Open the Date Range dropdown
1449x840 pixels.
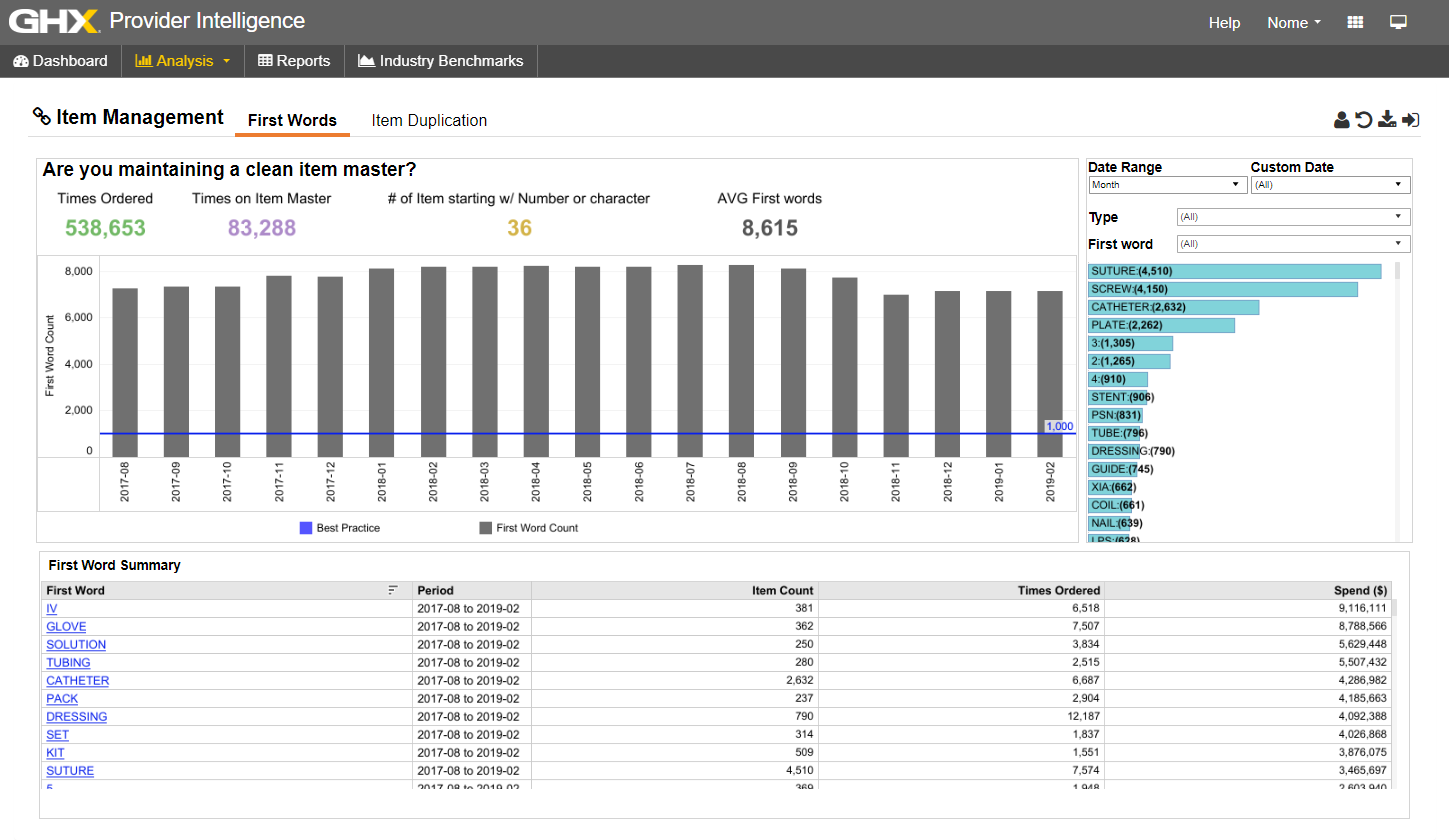(x=1167, y=185)
